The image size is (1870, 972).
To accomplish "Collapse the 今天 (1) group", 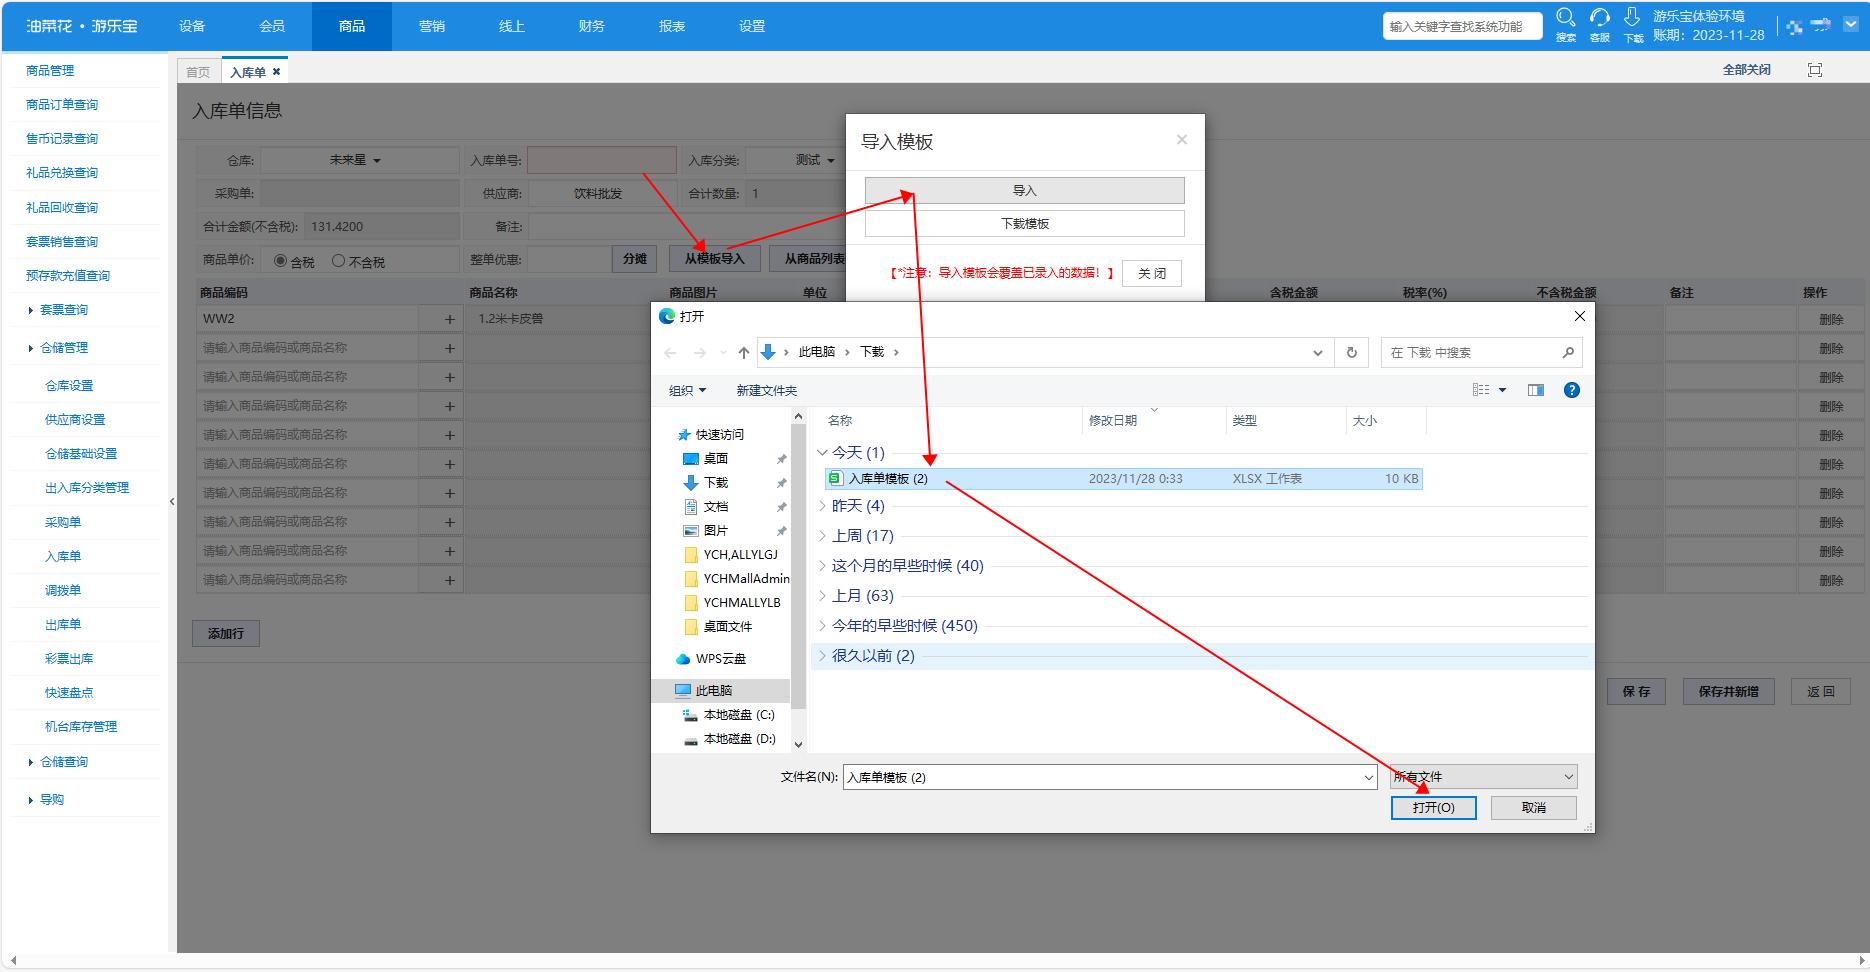I will coord(822,453).
